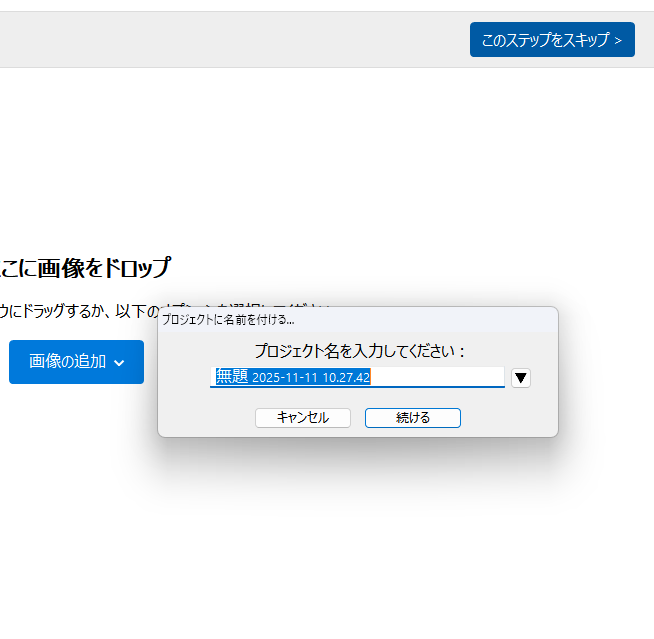Click the drag instruction text under heading
The height and width of the screenshot is (639, 654).
(x=80, y=311)
